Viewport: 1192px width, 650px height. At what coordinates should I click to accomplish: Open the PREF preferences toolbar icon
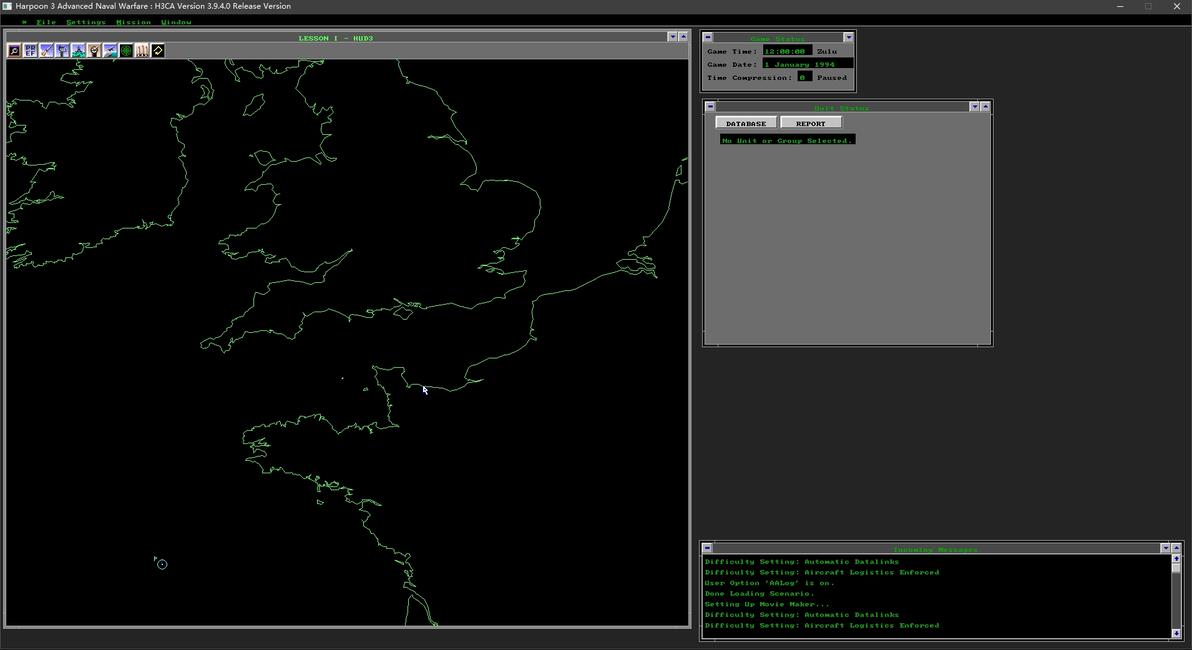coord(30,51)
